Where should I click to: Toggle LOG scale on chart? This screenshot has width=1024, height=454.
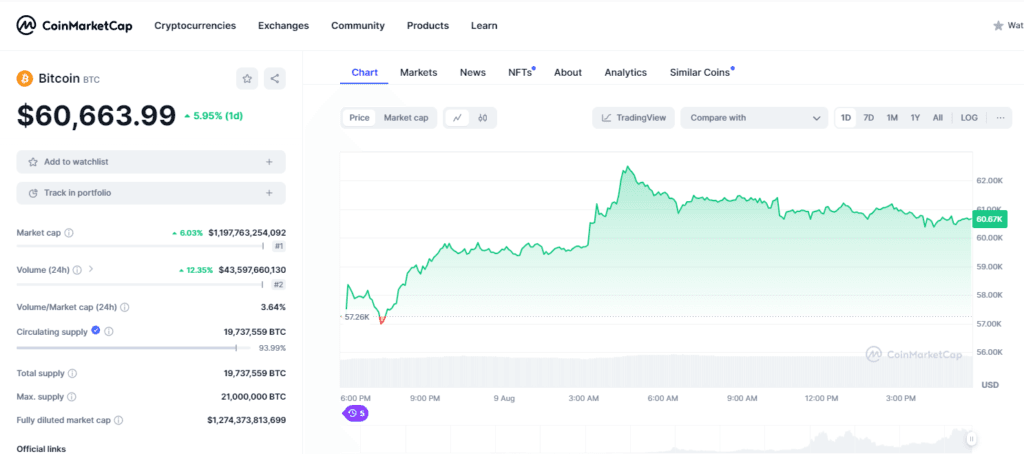pyautogui.click(x=969, y=118)
